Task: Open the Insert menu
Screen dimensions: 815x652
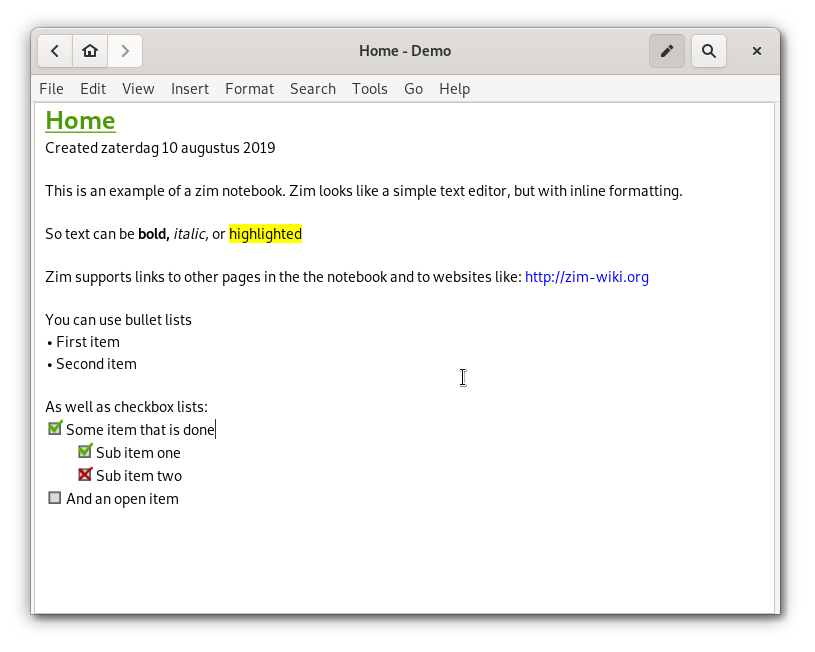Action: 190,89
